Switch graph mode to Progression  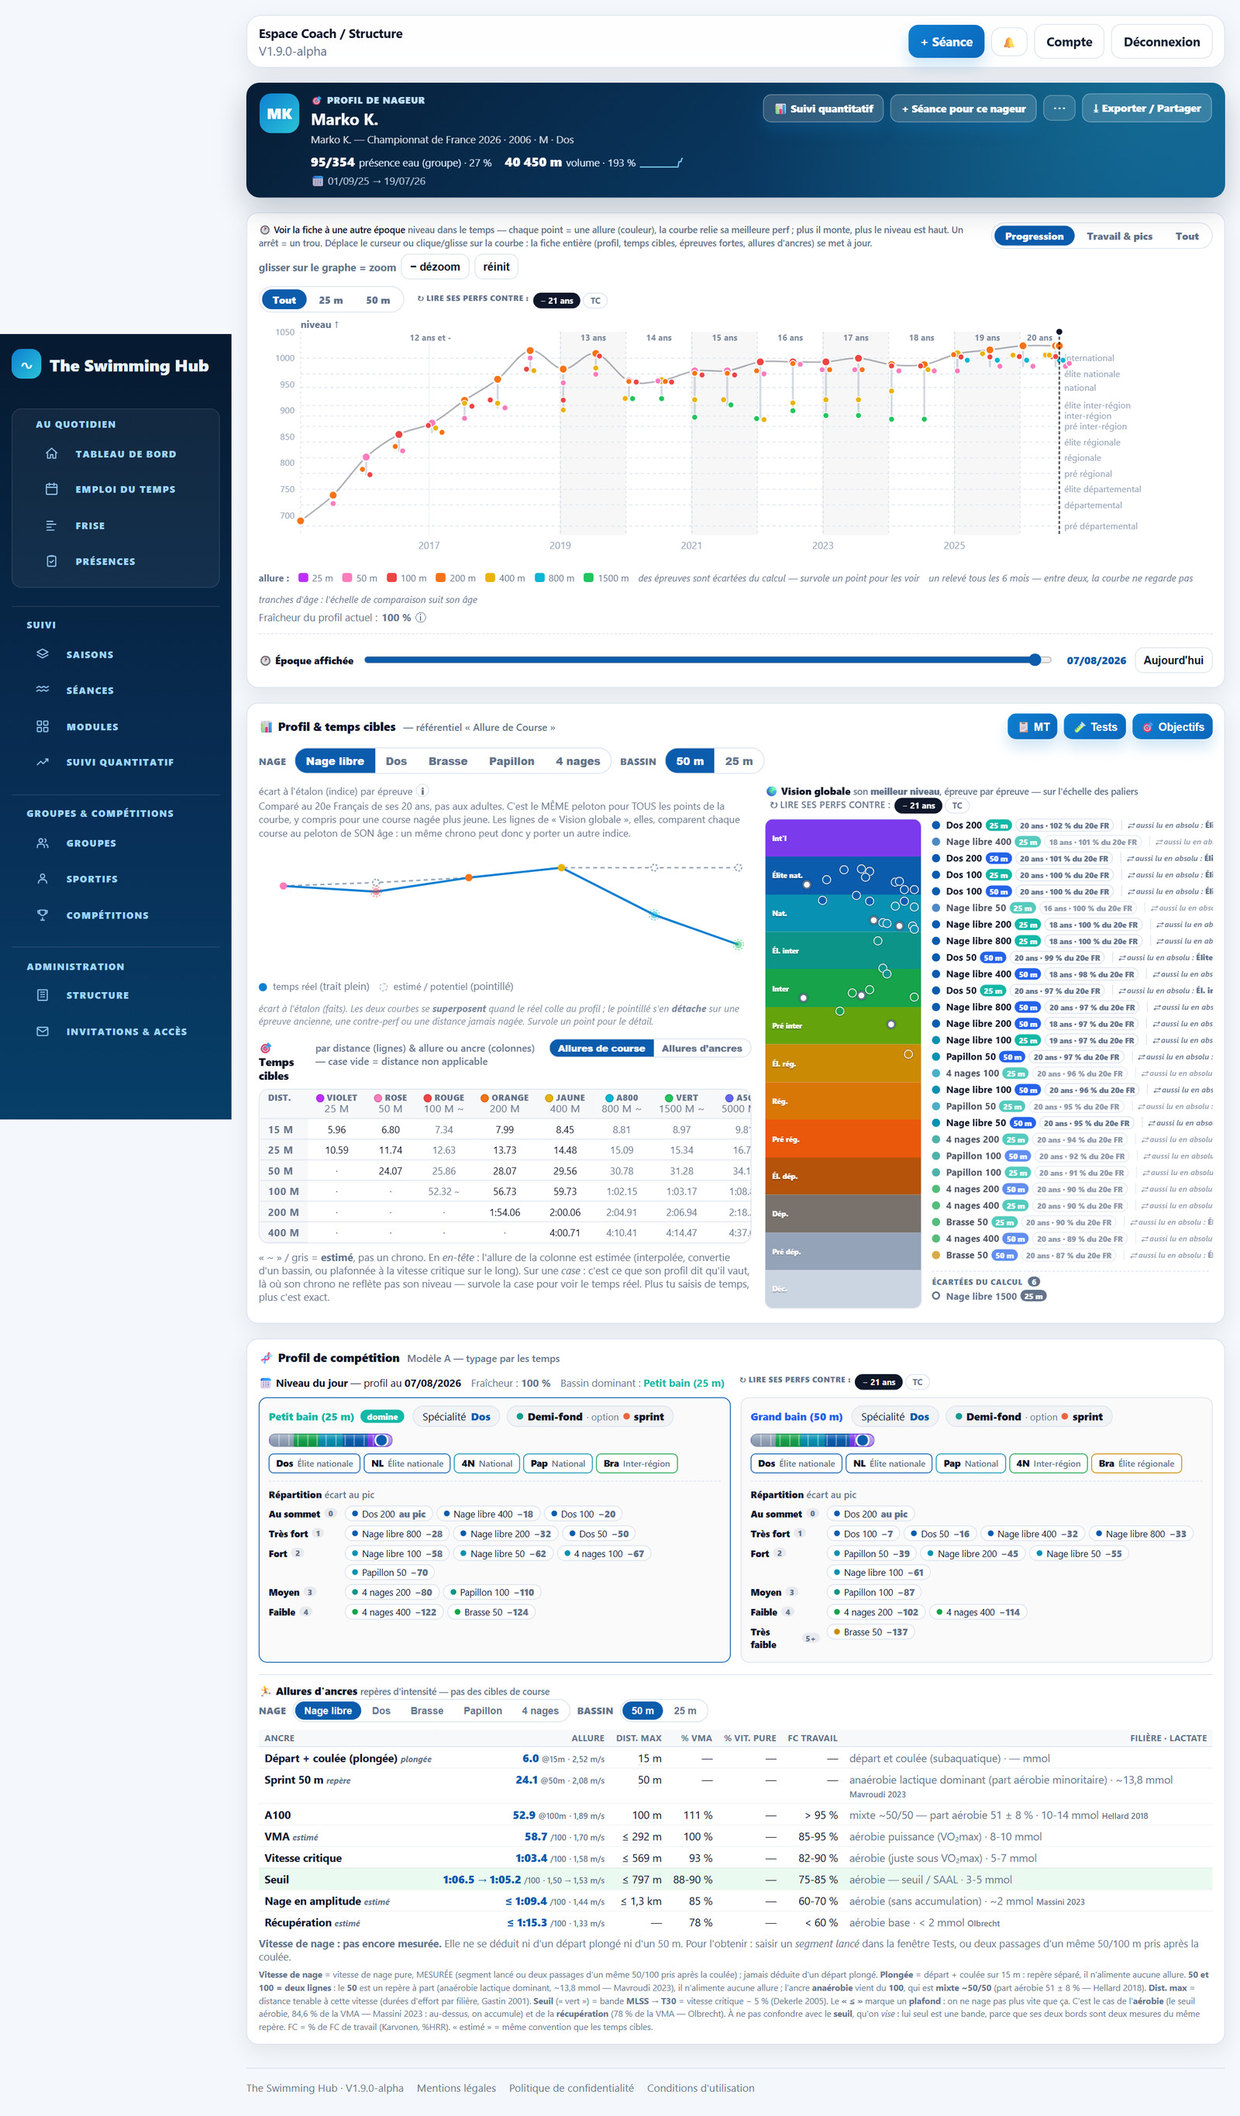(x=1034, y=236)
